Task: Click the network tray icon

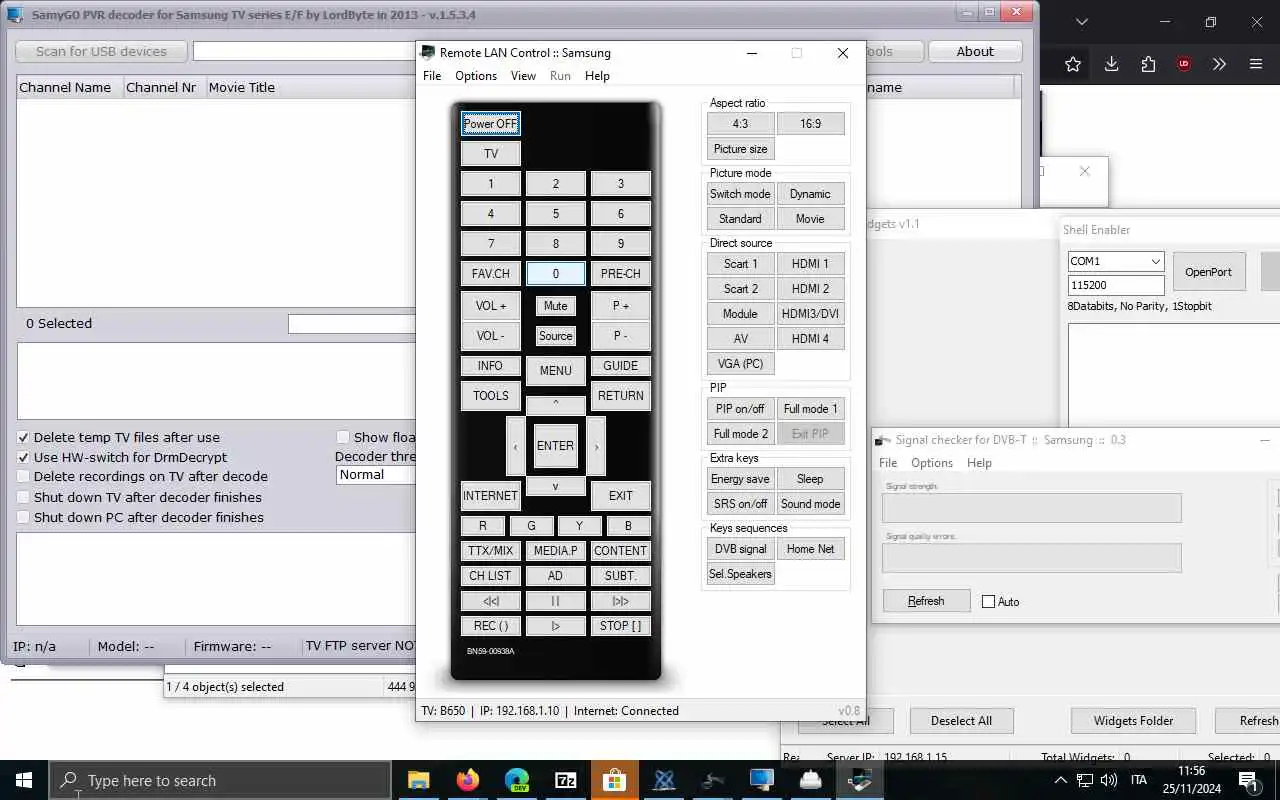Action: (1085, 780)
